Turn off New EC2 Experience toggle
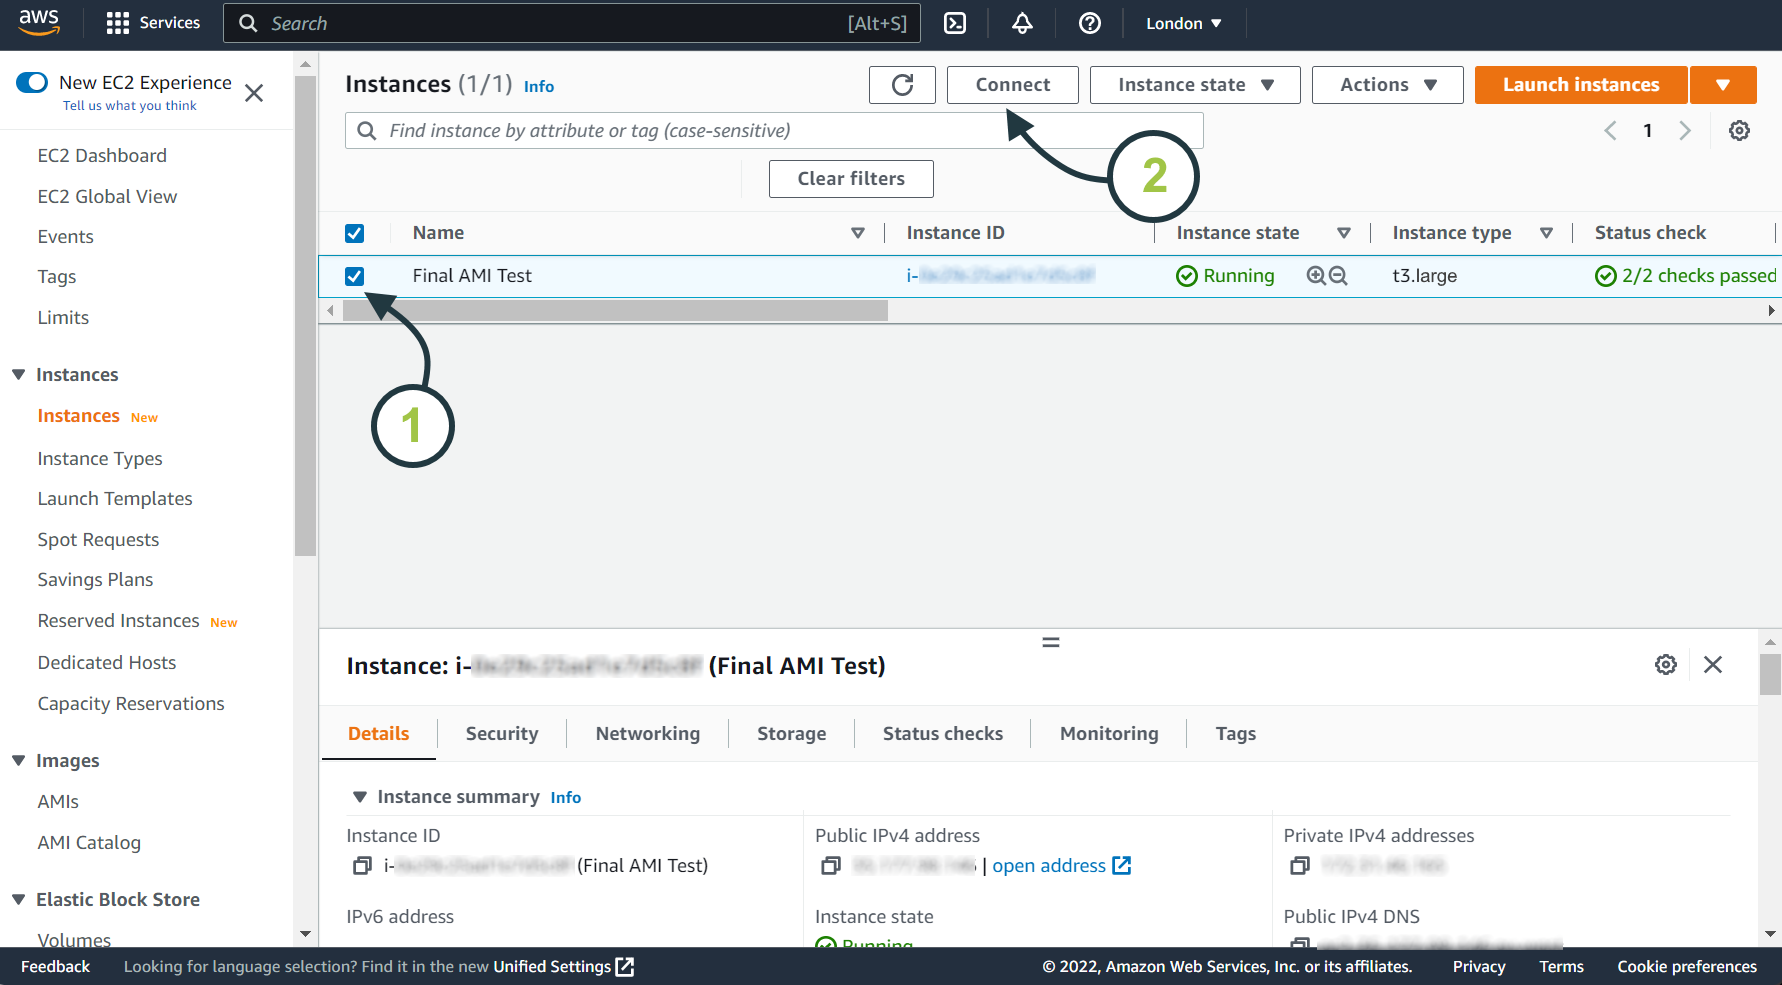The width and height of the screenshot is (1782, 985). pyautogui.click(x=32, y=82)
